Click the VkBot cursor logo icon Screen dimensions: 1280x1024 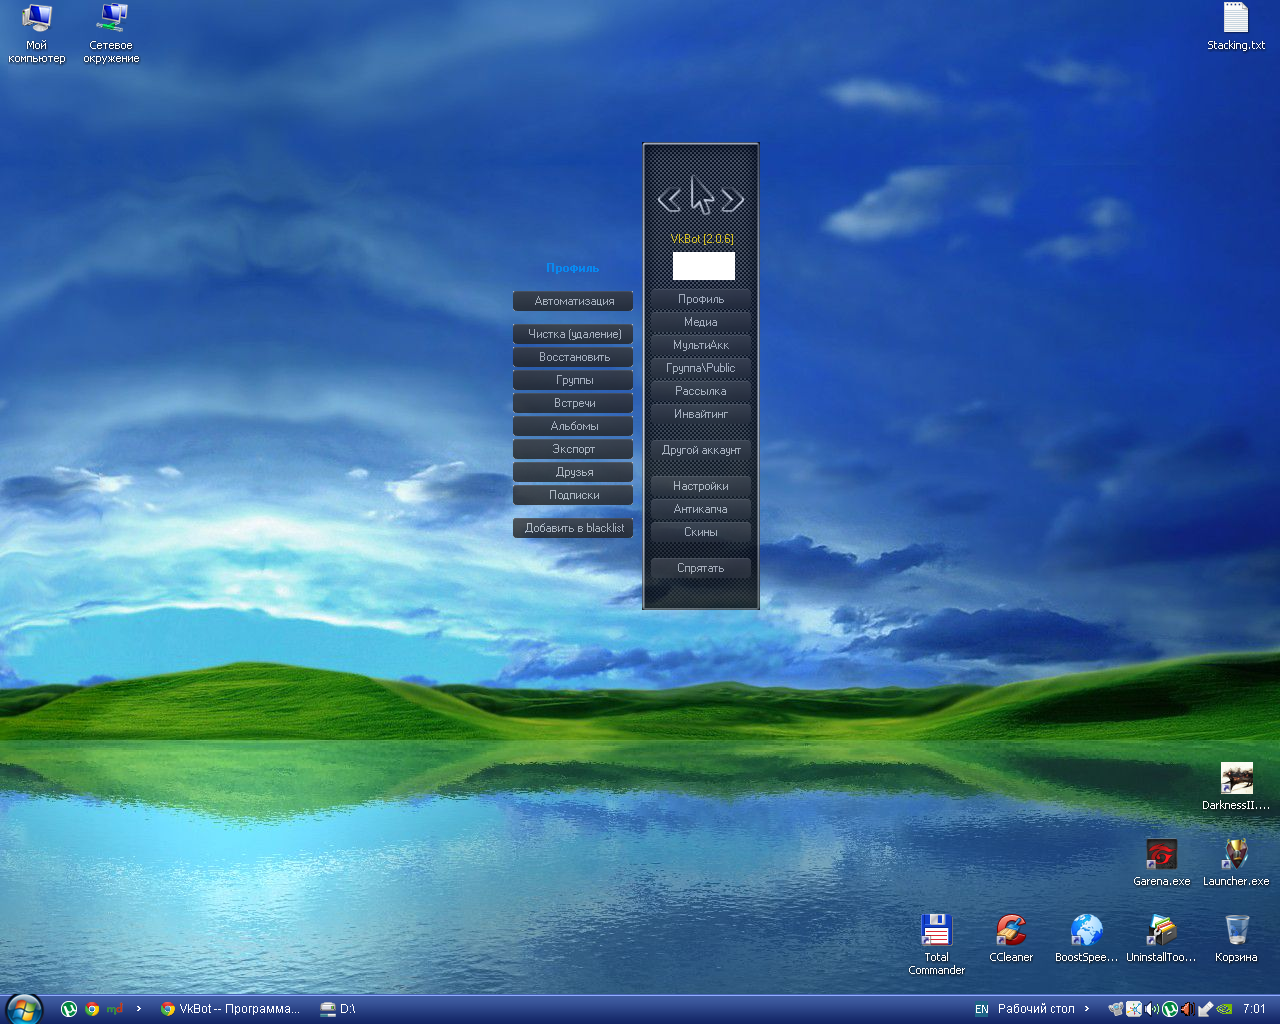pyautogui.click(x=701, y=196)
